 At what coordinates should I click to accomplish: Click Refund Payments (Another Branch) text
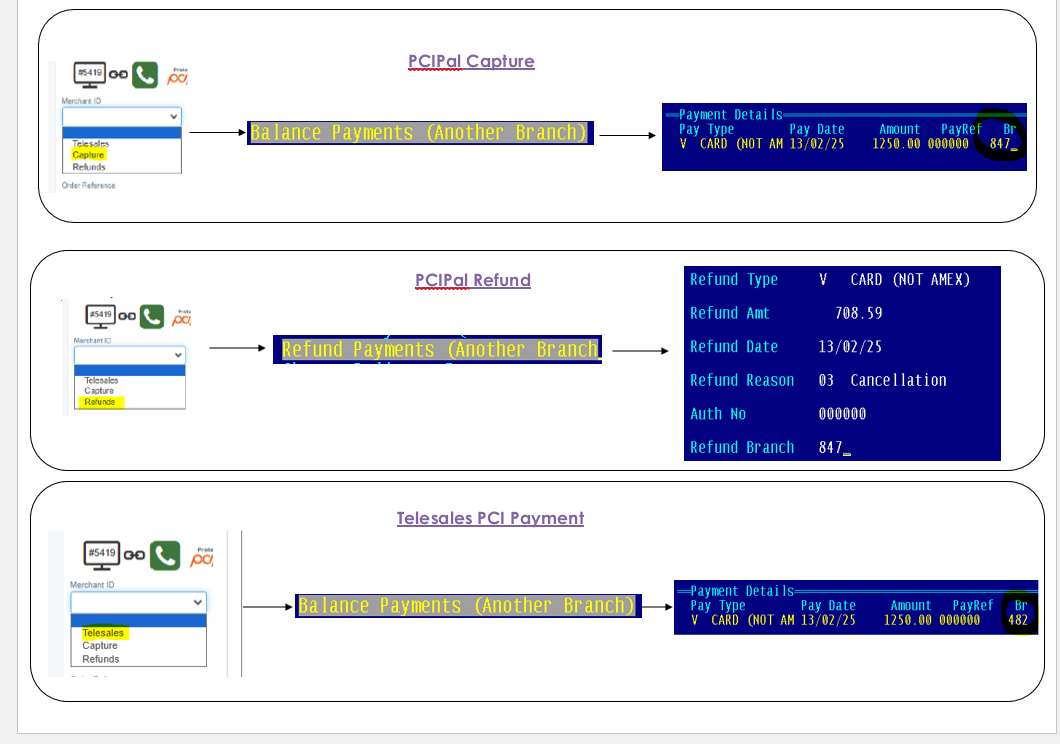[x=439, y=349]
